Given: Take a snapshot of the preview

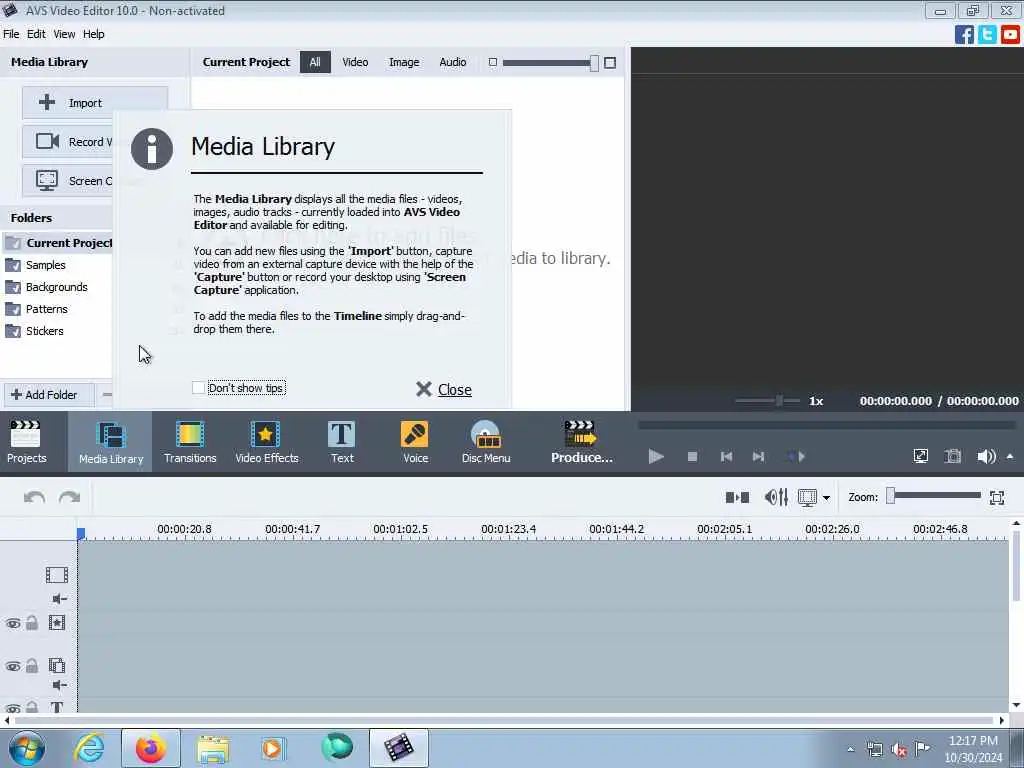Looking at the screenshot, I should [953, 456].
